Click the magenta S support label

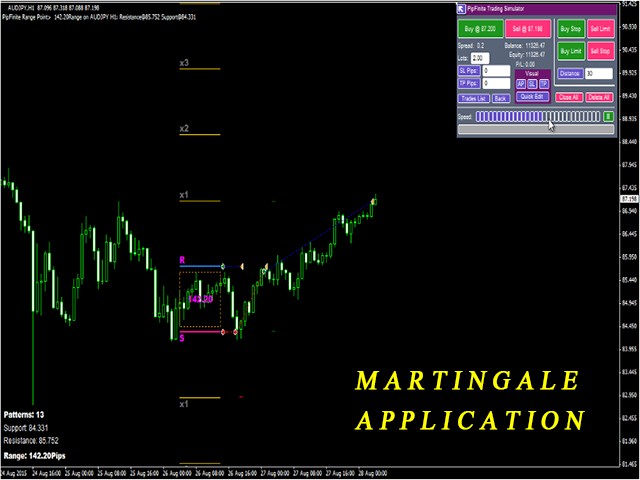click(x=182, y=338)
